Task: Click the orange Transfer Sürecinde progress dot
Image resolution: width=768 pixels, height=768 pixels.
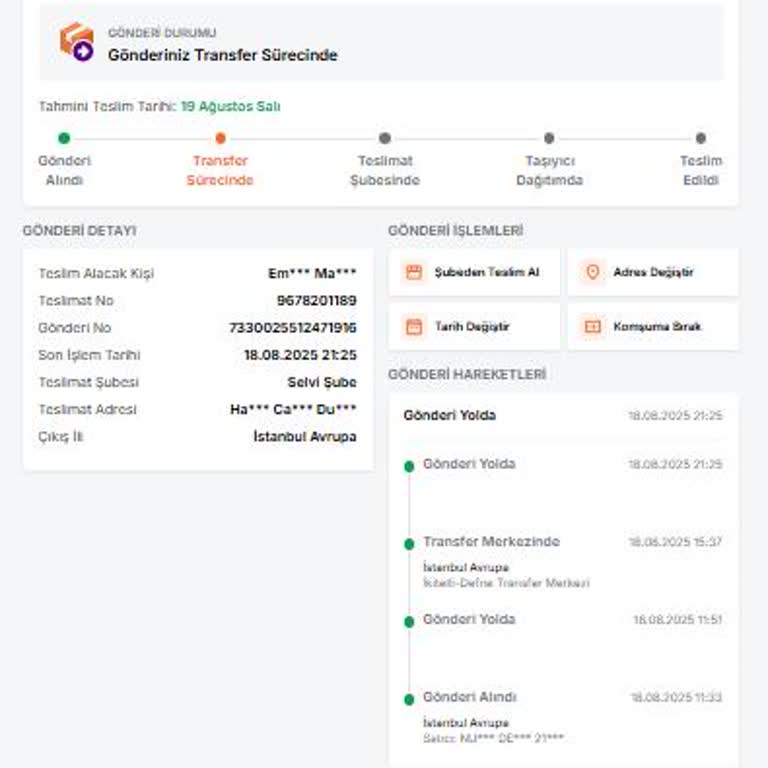Action: pos(220,138)
